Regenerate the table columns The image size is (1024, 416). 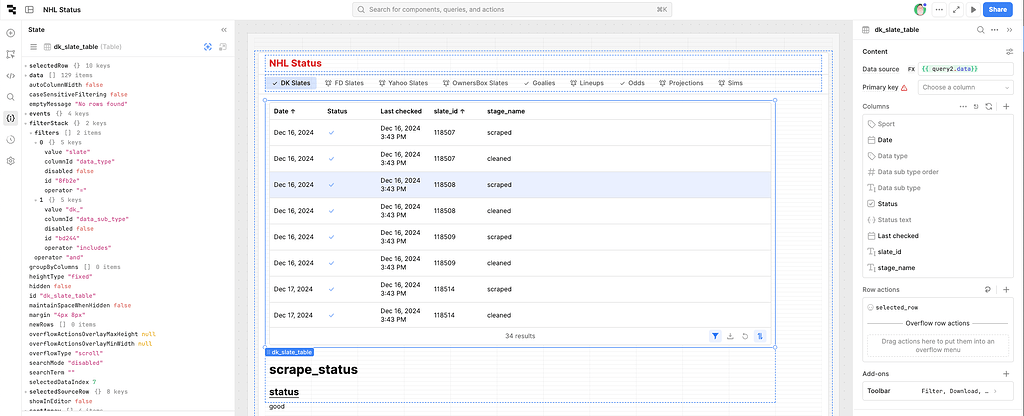coord(989,106)
